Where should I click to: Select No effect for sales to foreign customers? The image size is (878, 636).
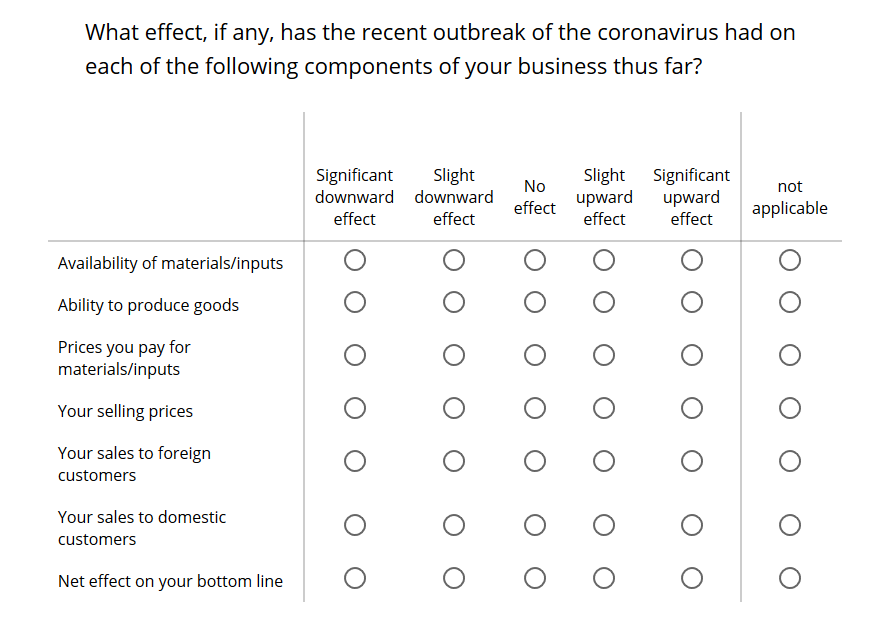coord(535,461)
